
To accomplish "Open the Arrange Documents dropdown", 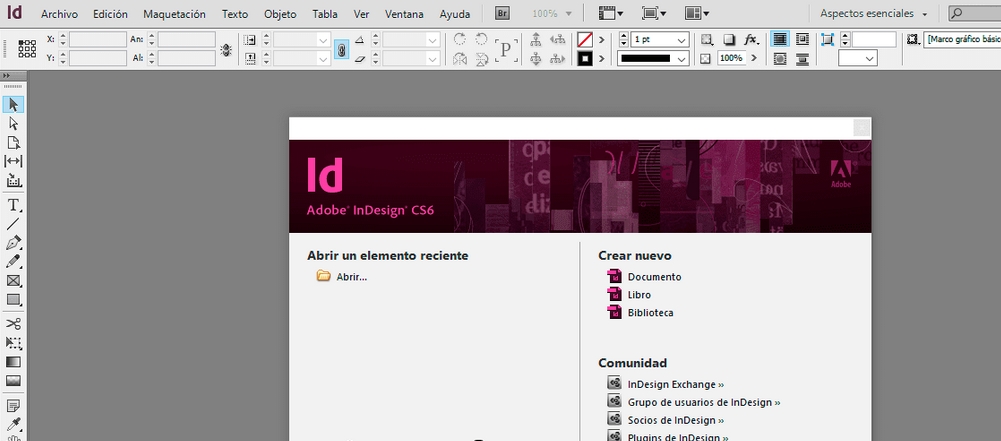I will tap(696, 13).
